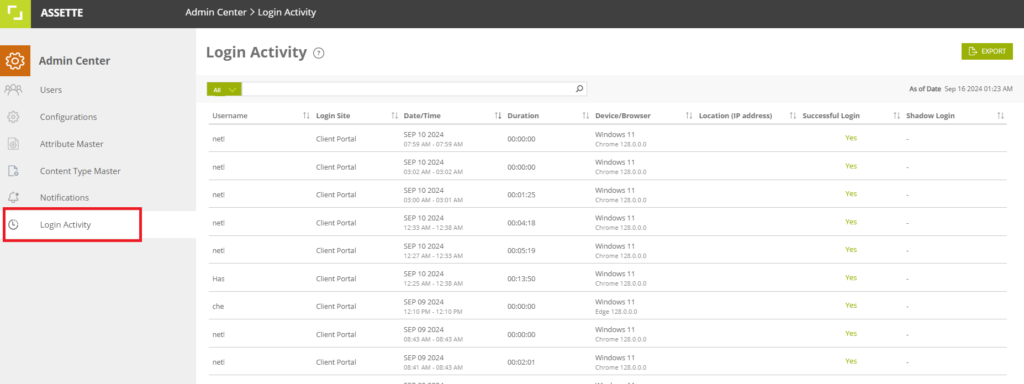Screen dimensions: 1024x384
Task: Click the Content Type Master icon
Action: [x=13, y=171]
